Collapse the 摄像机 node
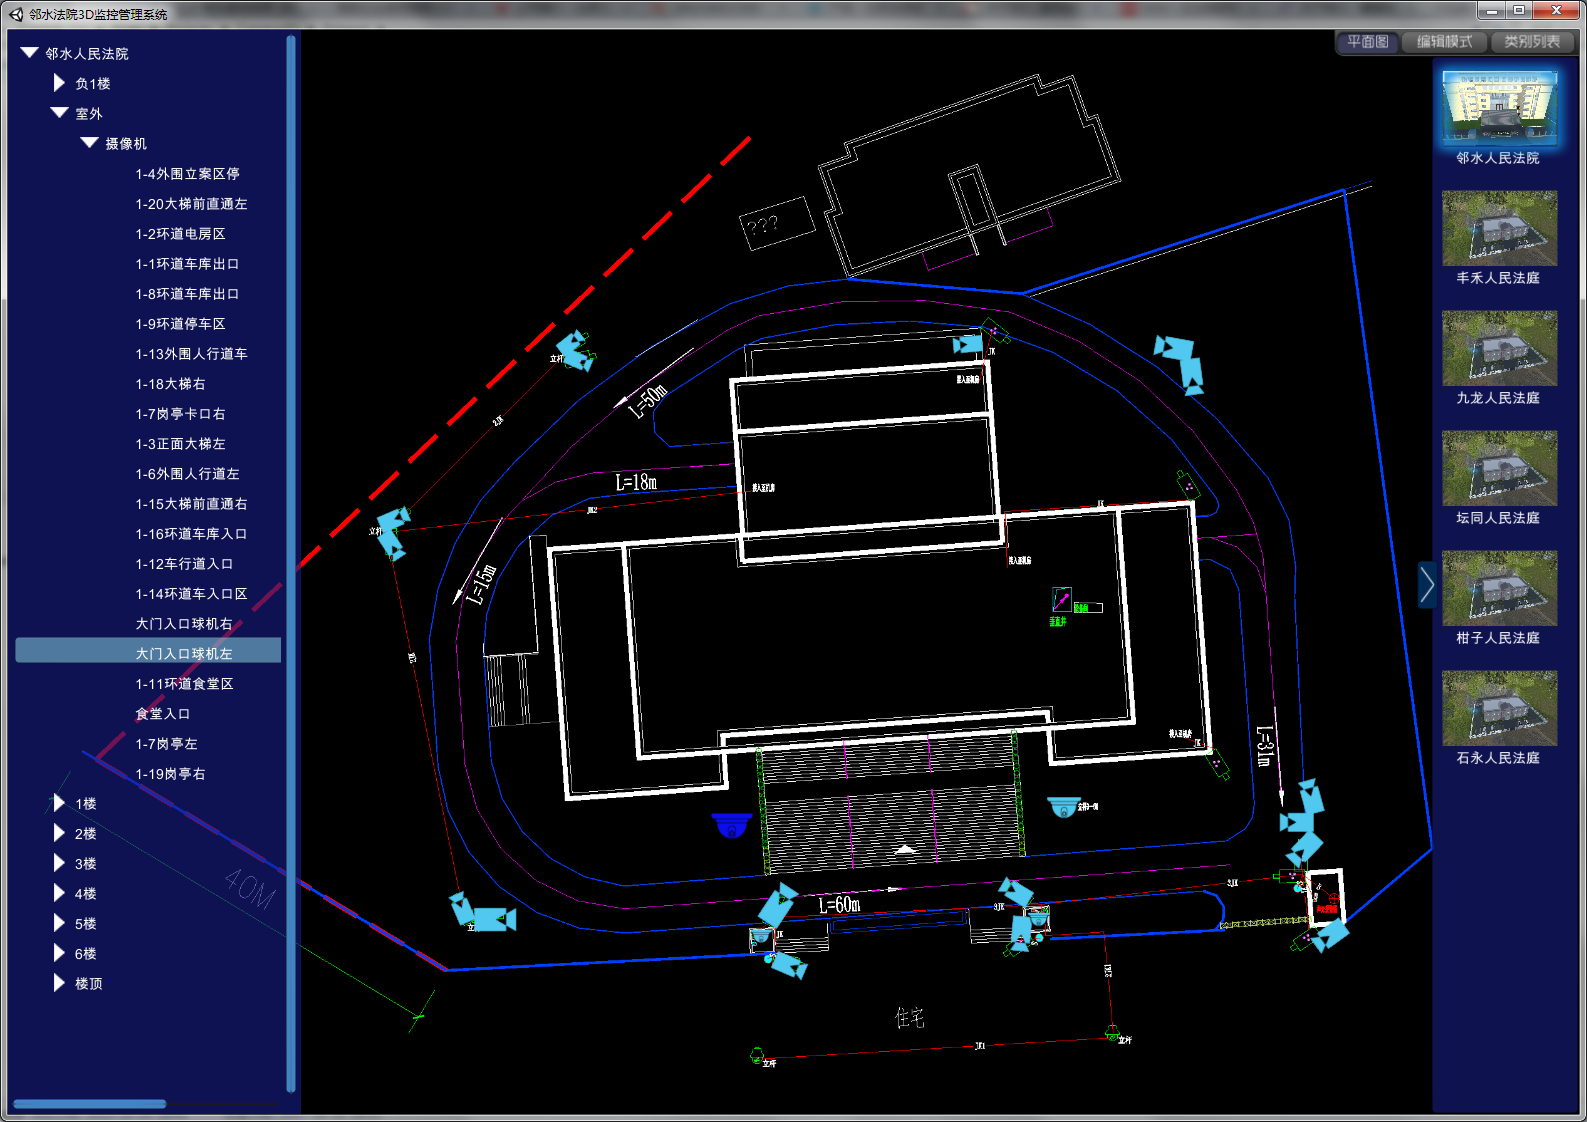1587x1122 pixels. tap(89, 143)
